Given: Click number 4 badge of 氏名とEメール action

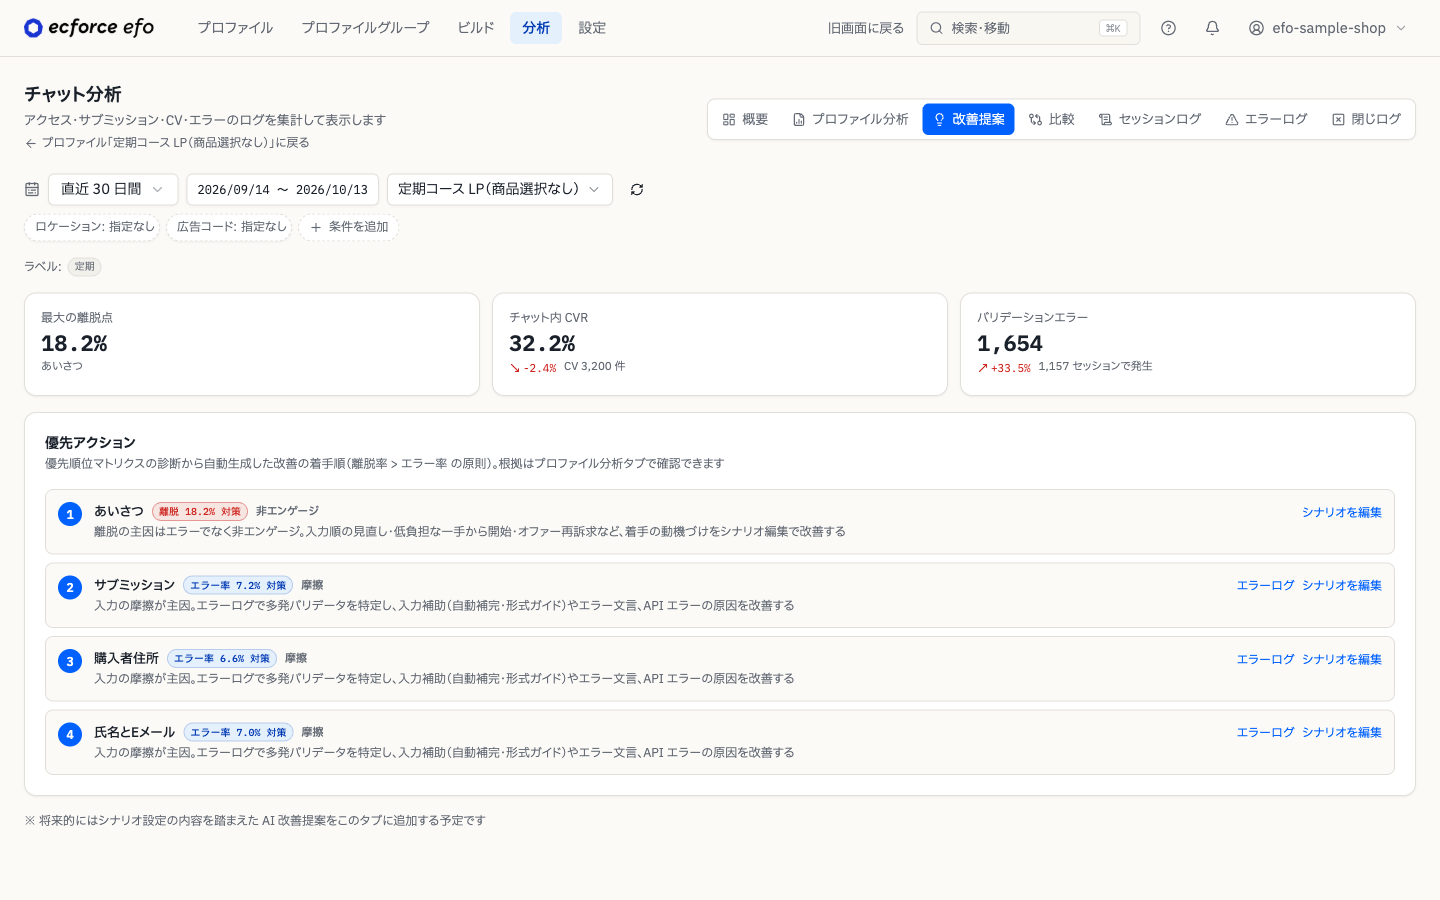Looking at the screenshot, I should pyautogui.click(x=70, y=734).
